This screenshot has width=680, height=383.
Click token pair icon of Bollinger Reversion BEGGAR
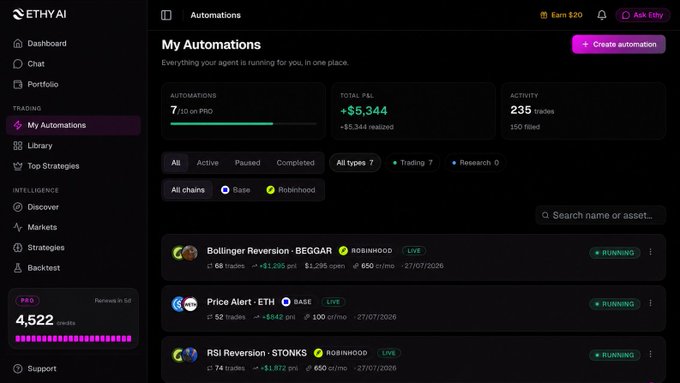(185, 253)
